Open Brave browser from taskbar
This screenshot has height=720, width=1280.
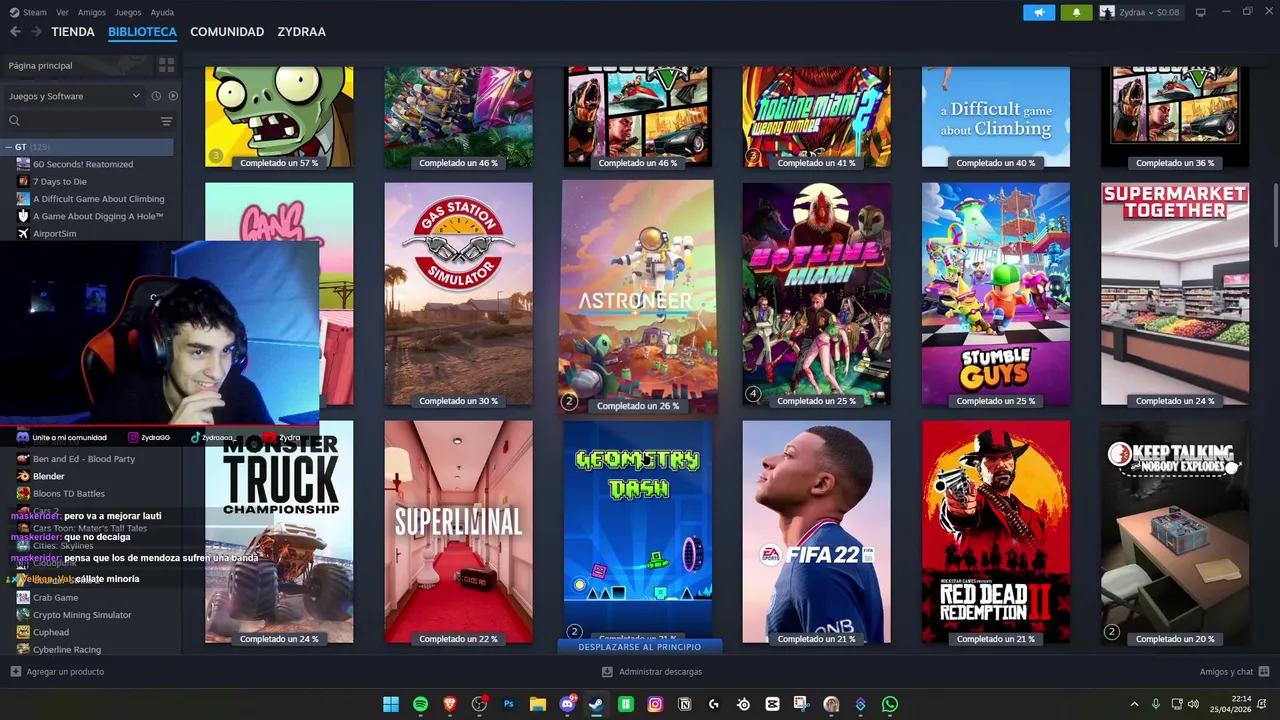click(x=449, y=704)
